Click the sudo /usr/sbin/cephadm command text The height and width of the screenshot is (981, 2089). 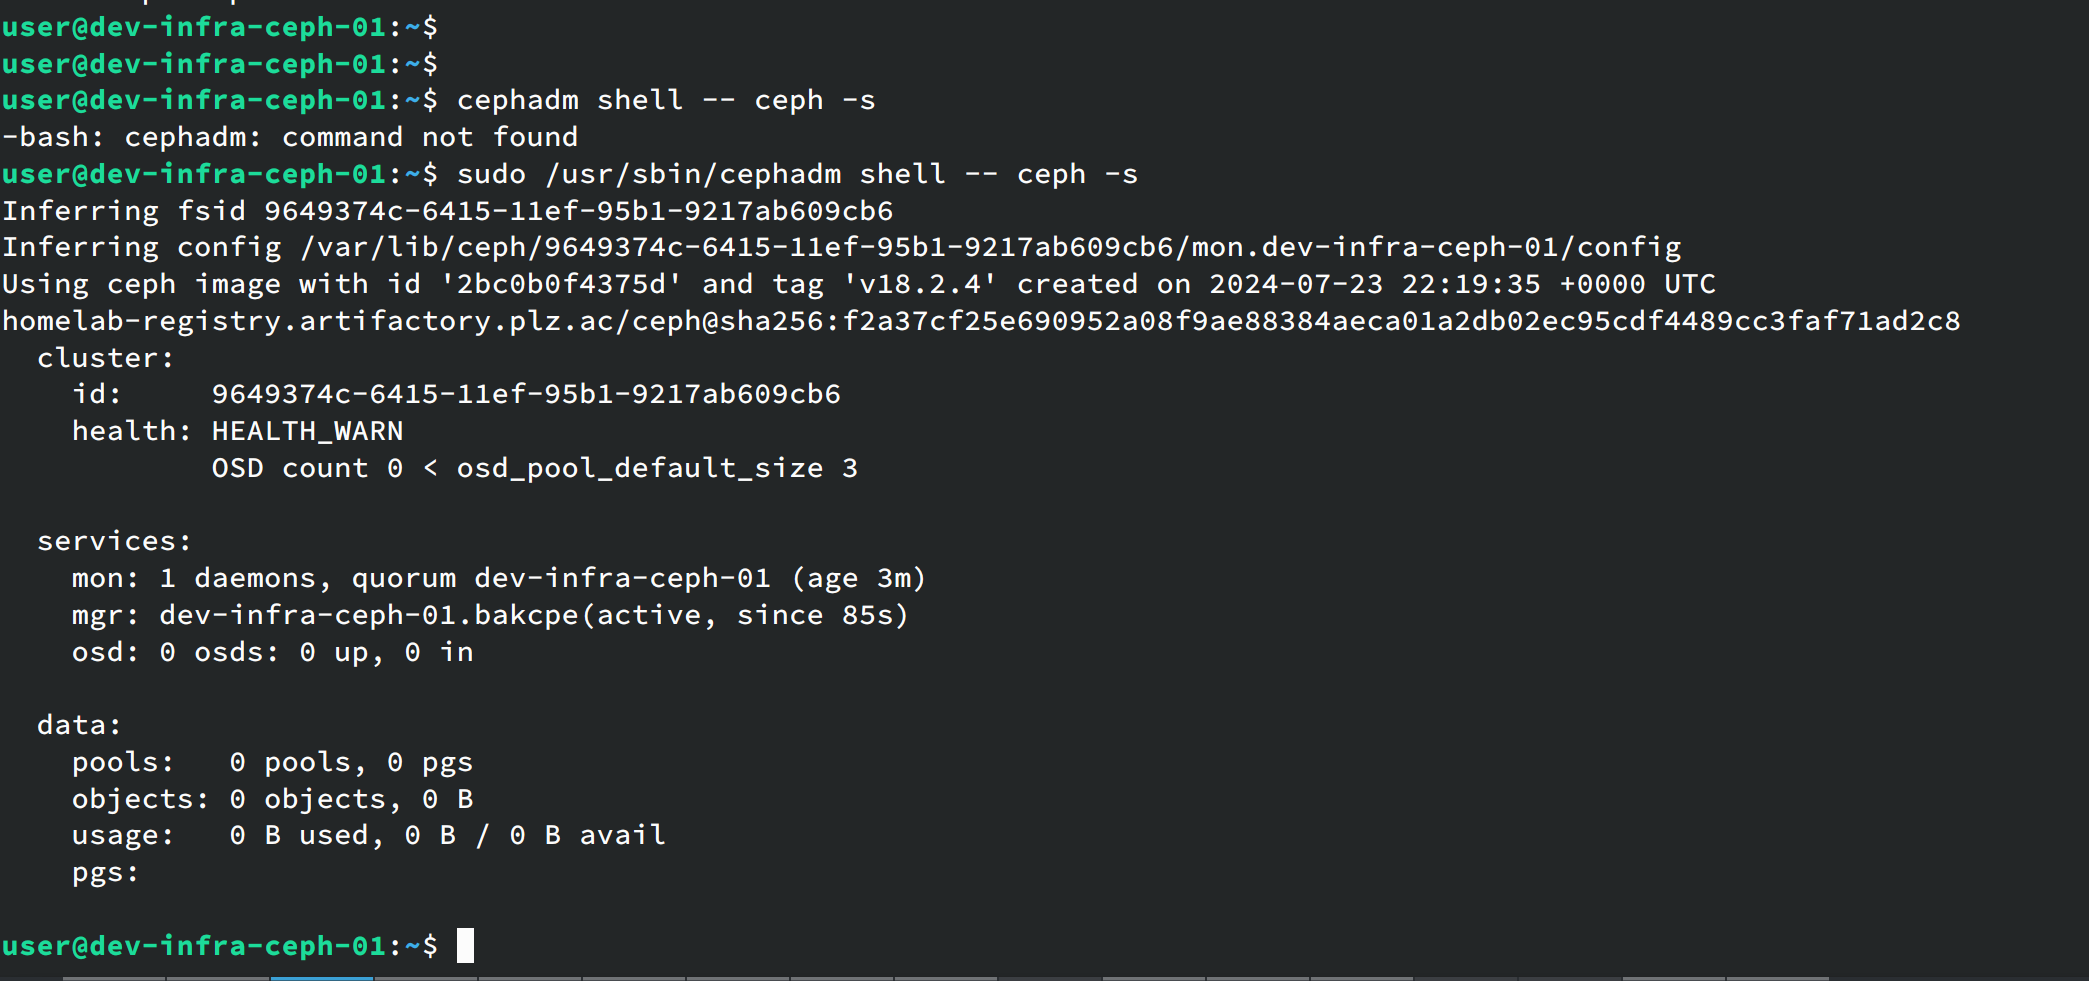796,174
